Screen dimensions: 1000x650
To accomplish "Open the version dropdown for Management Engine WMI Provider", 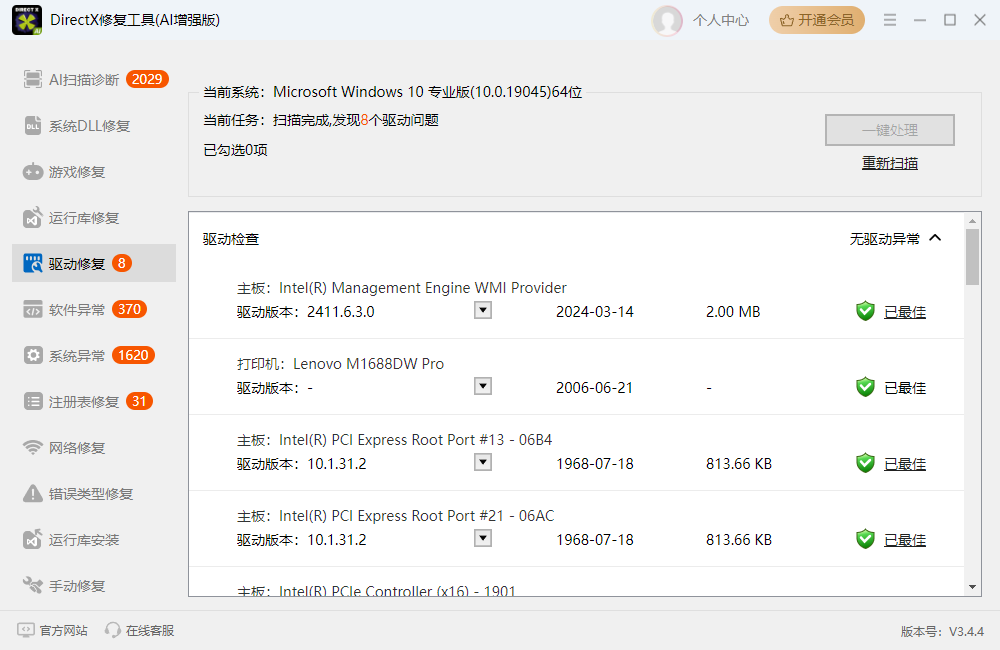I will coord(483,311).
